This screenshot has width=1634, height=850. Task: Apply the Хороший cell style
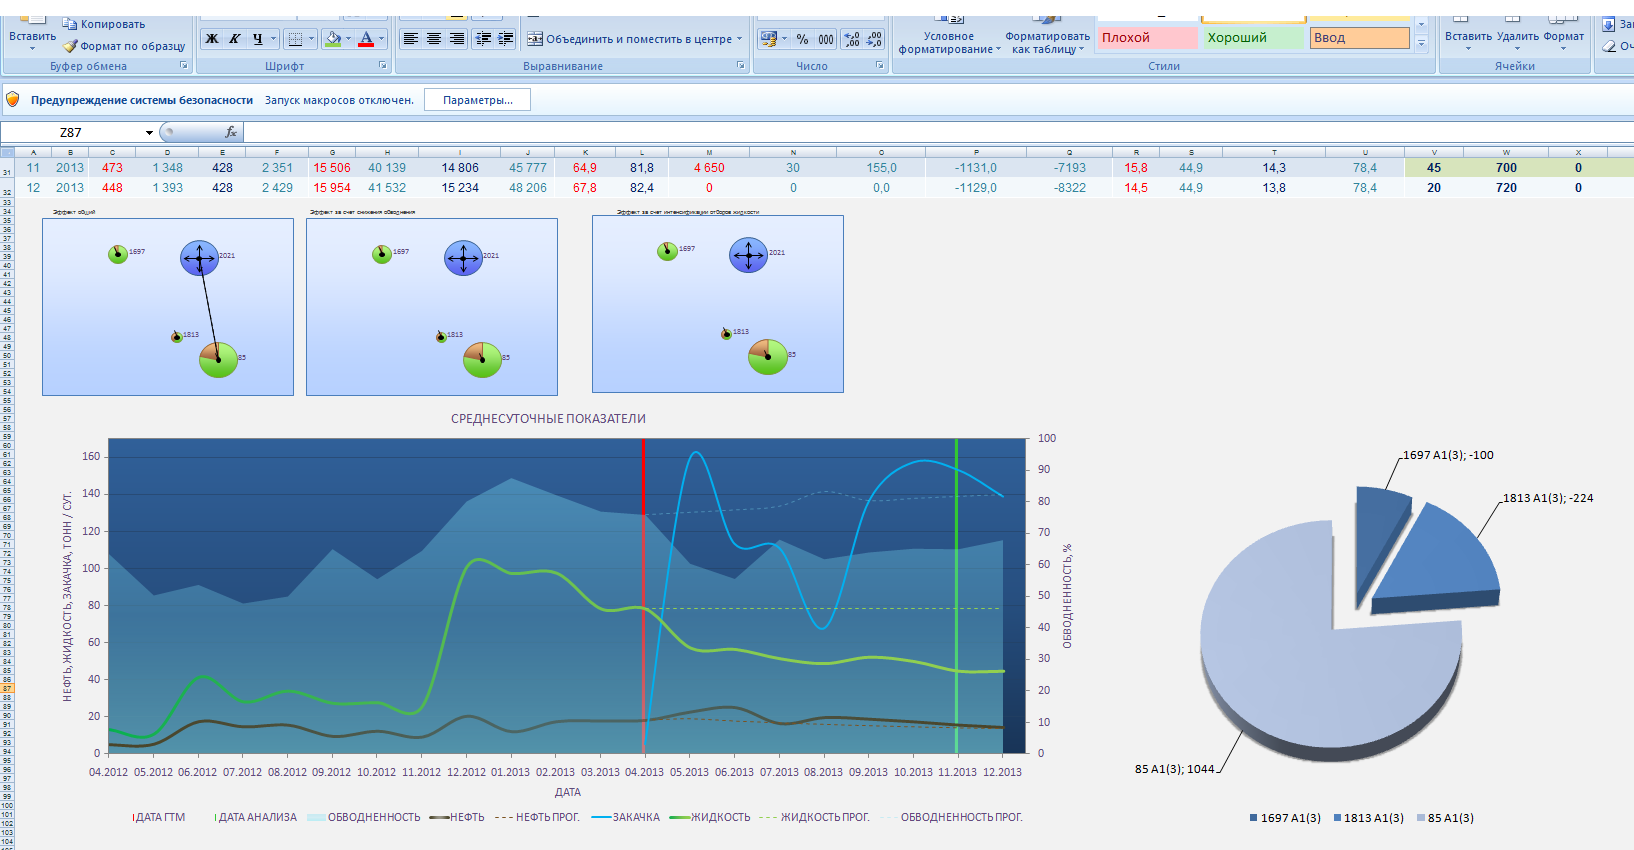(1254, 38)
